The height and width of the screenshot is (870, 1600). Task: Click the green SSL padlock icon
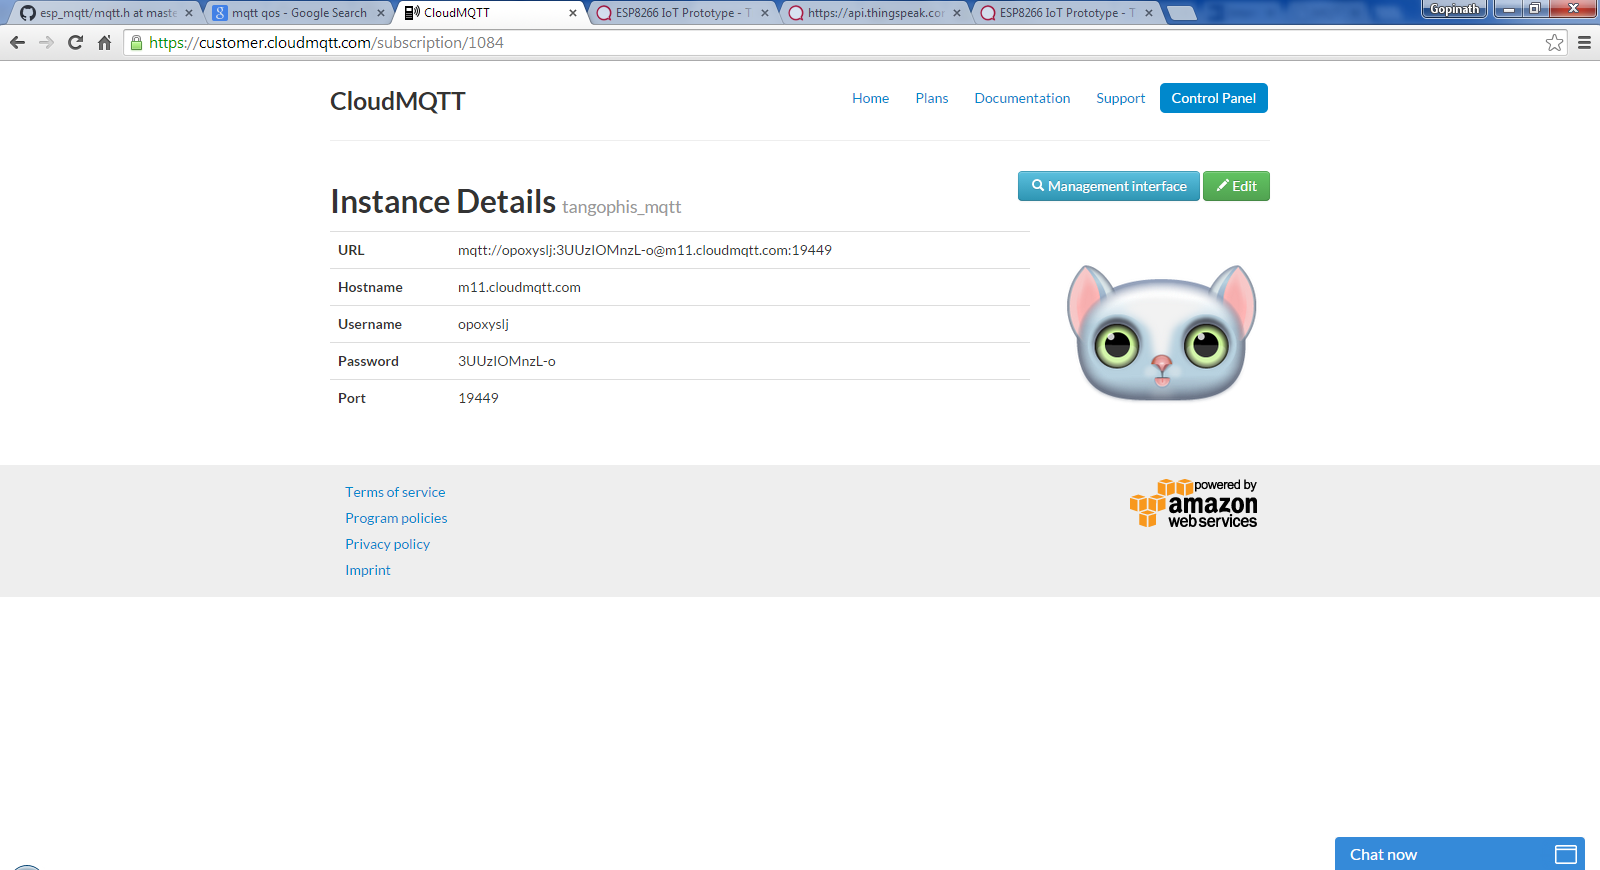click(x=137, y=43)
